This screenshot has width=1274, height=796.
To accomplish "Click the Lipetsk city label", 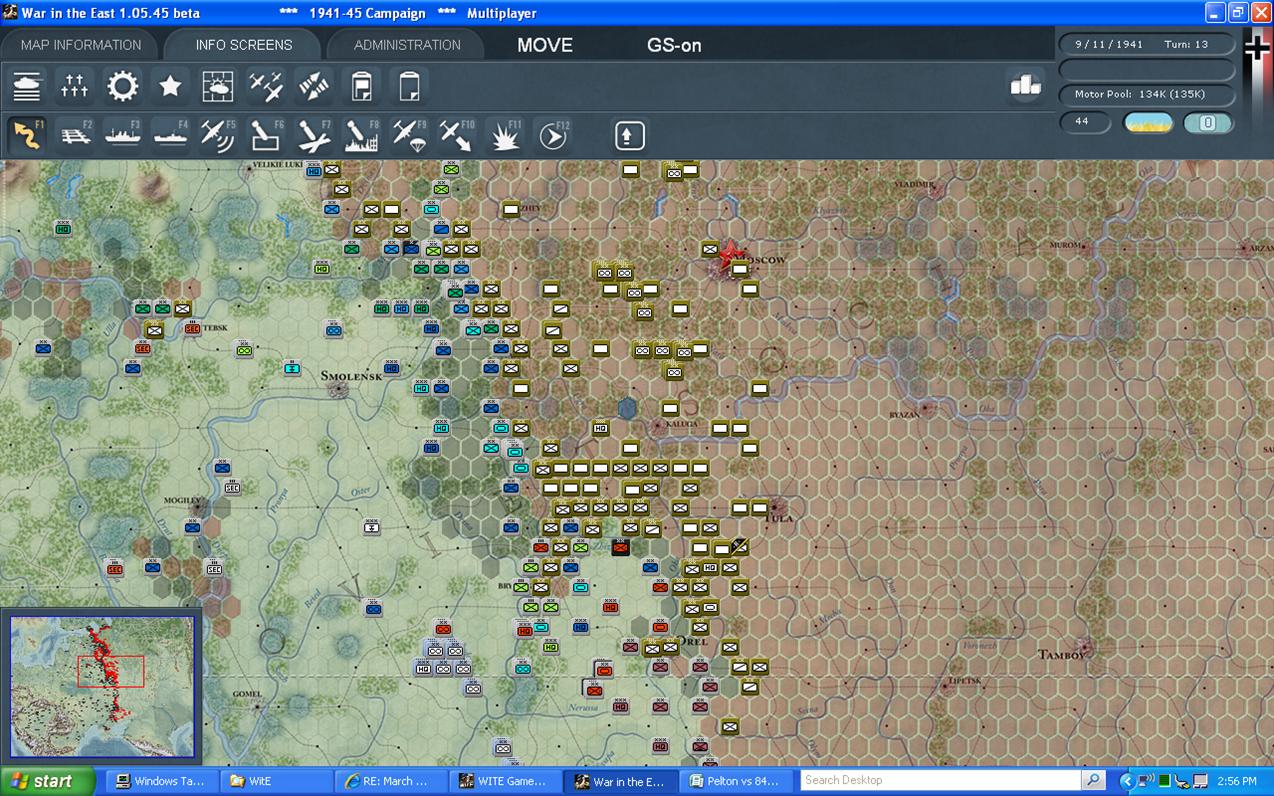I will pyautogui.click(x=964, y=680).
